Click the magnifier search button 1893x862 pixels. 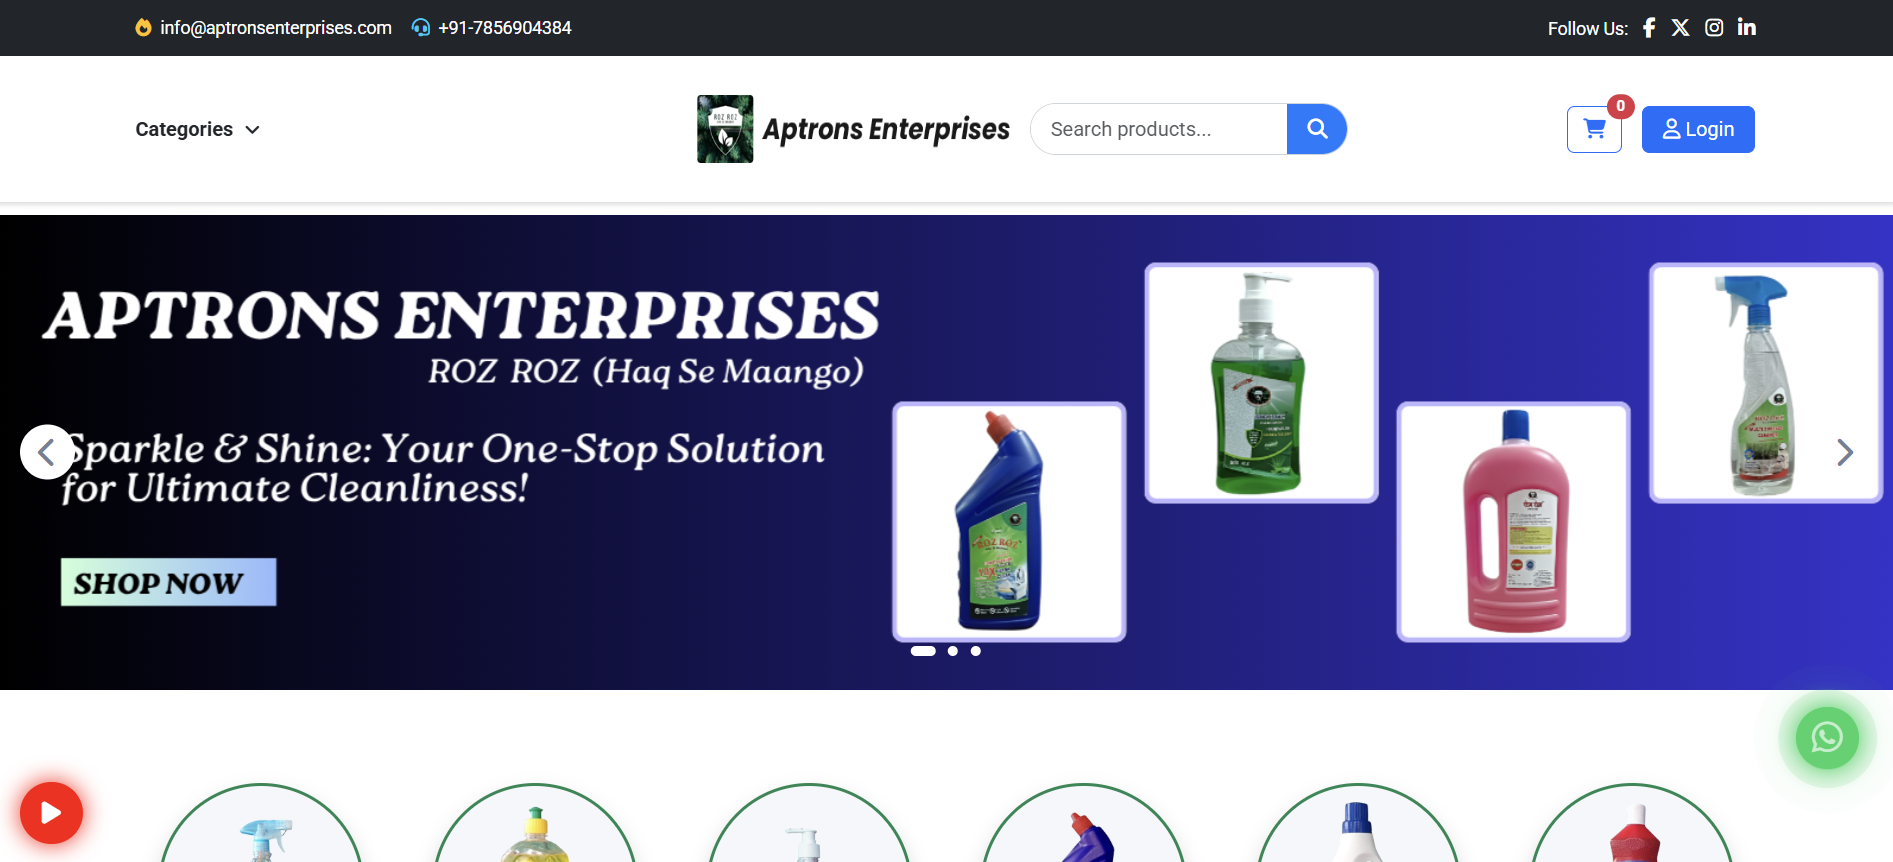[1317, 129]
